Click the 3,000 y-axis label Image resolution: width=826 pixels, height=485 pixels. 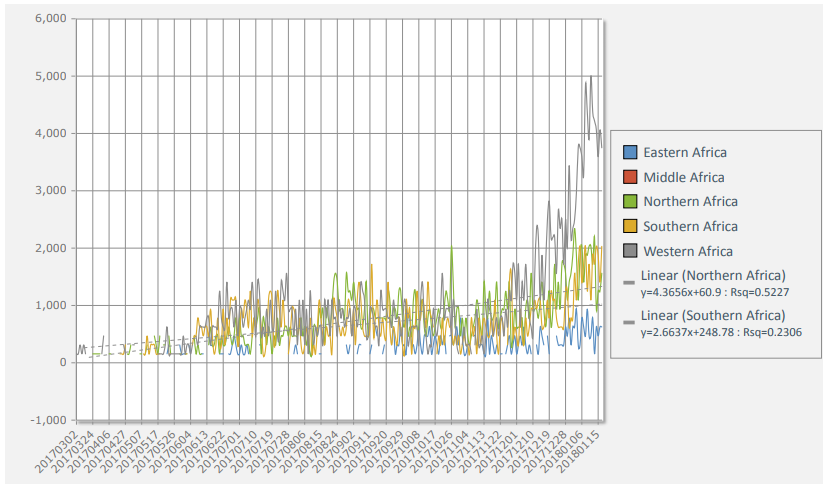[x=51, y=190]
